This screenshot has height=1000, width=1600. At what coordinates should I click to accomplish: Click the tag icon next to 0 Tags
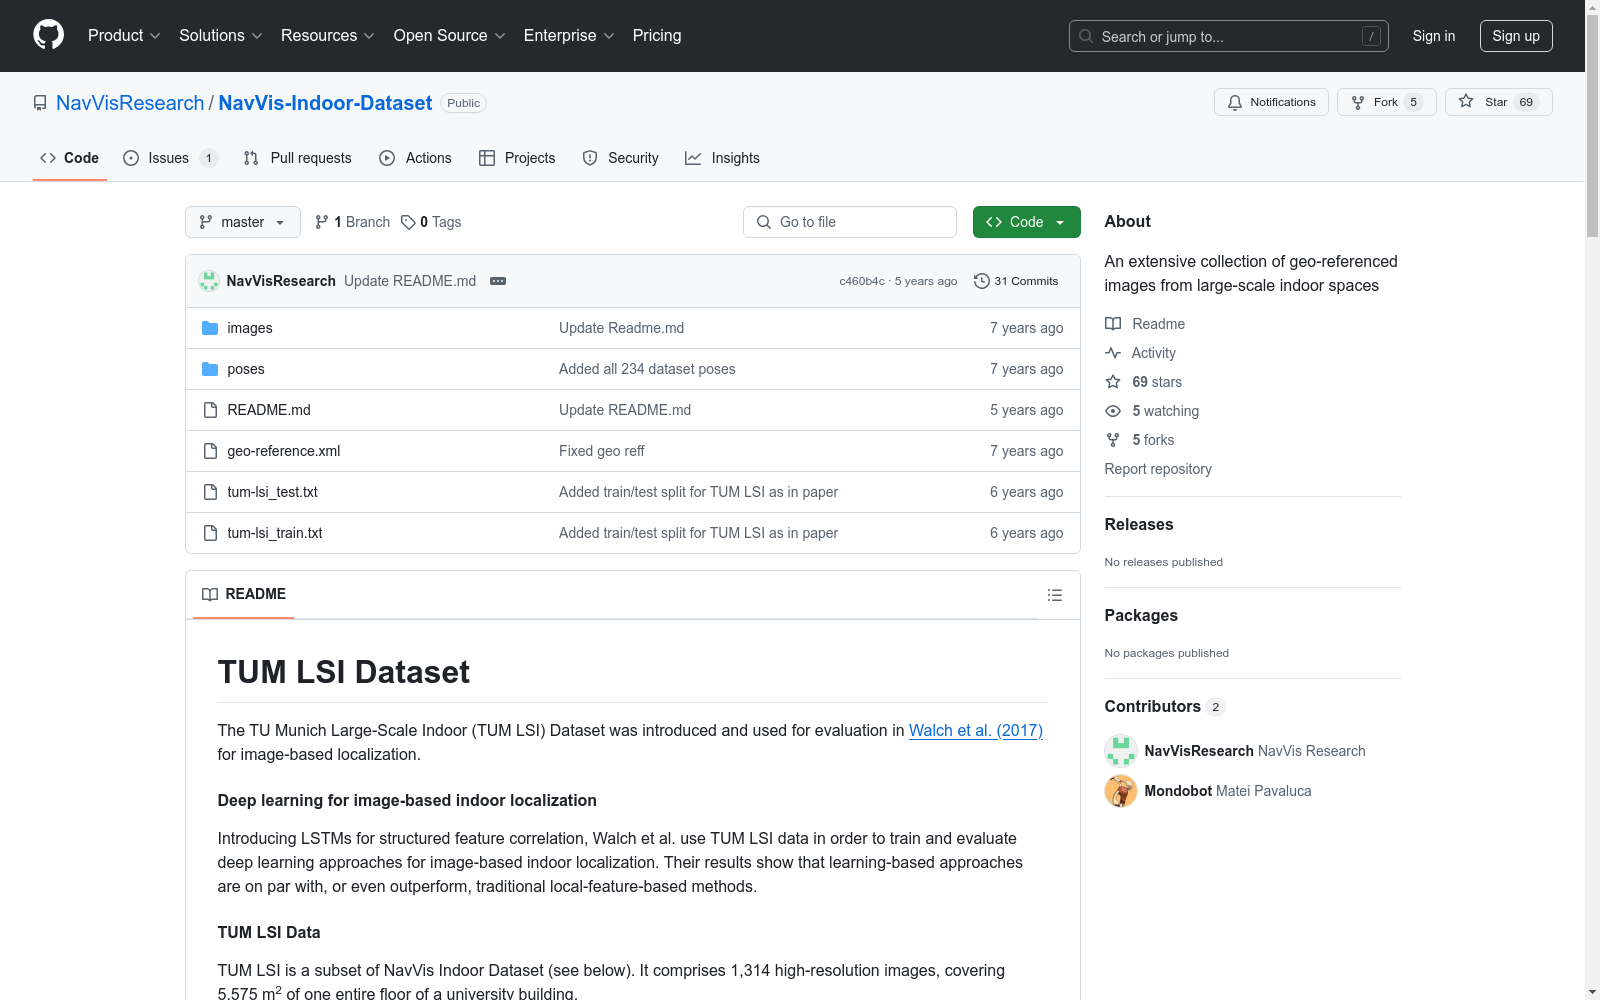408,222
